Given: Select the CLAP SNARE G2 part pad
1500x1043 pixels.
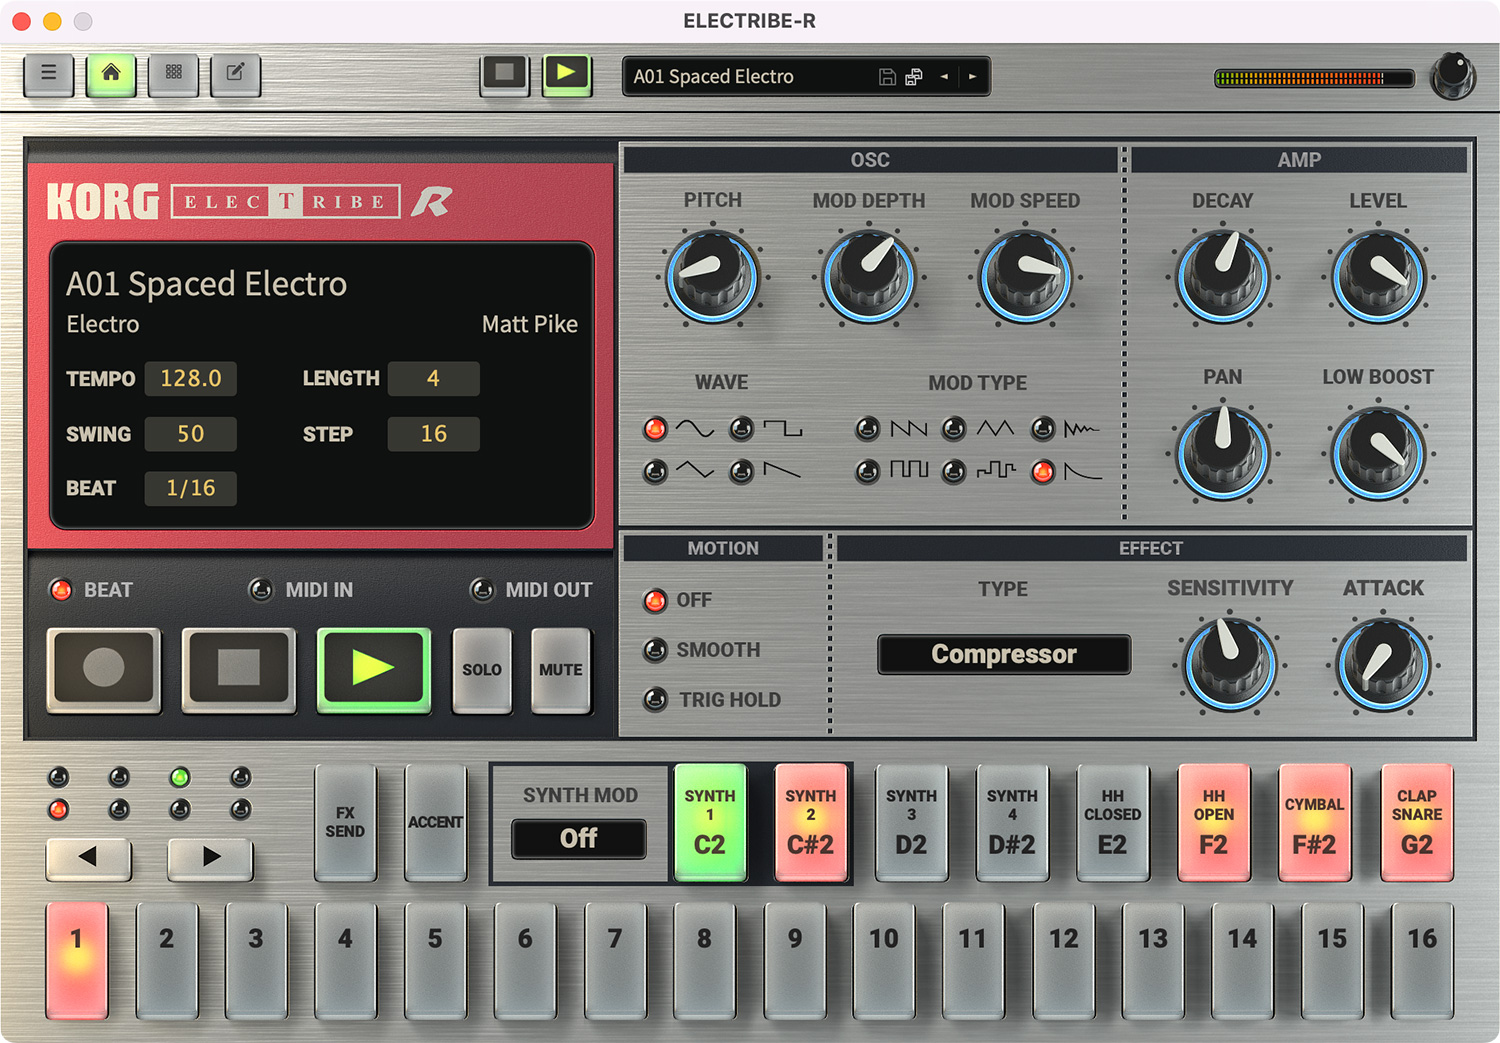Looking at the screenshot, I should tap(1417, 822).
